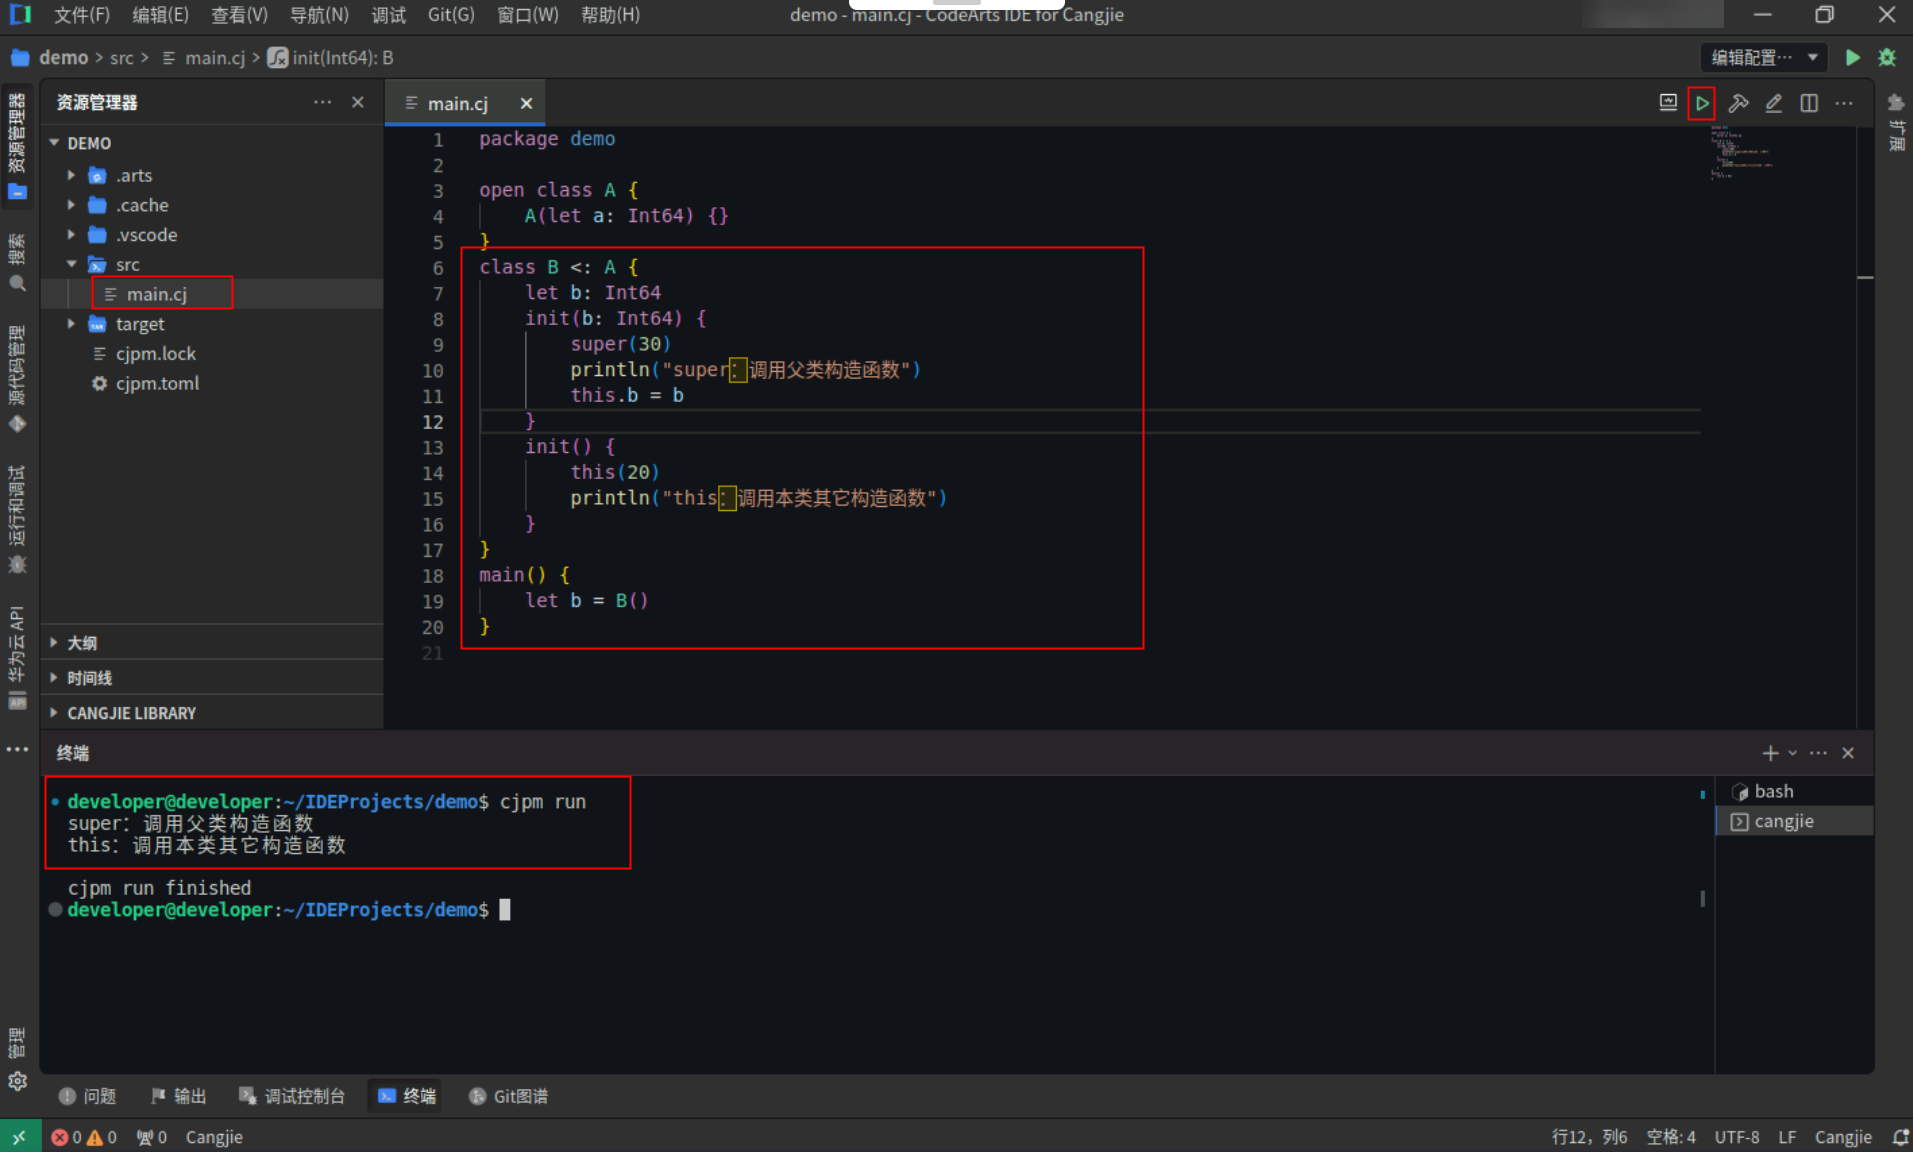Close the terminal panel
This screenshot has height=1152, width=1913.
(x=1848, y=753)
